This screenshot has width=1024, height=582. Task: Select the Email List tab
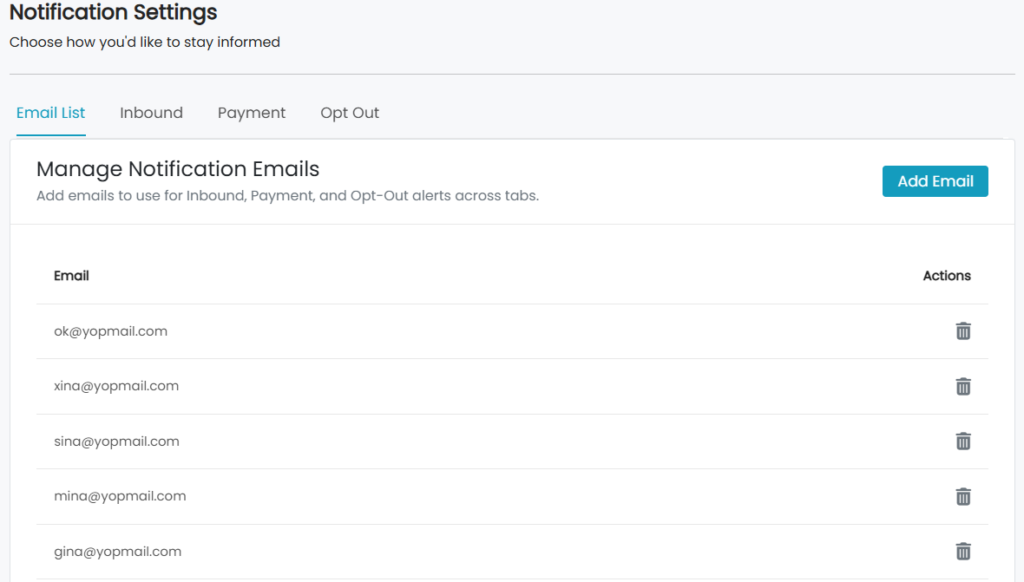51,113
